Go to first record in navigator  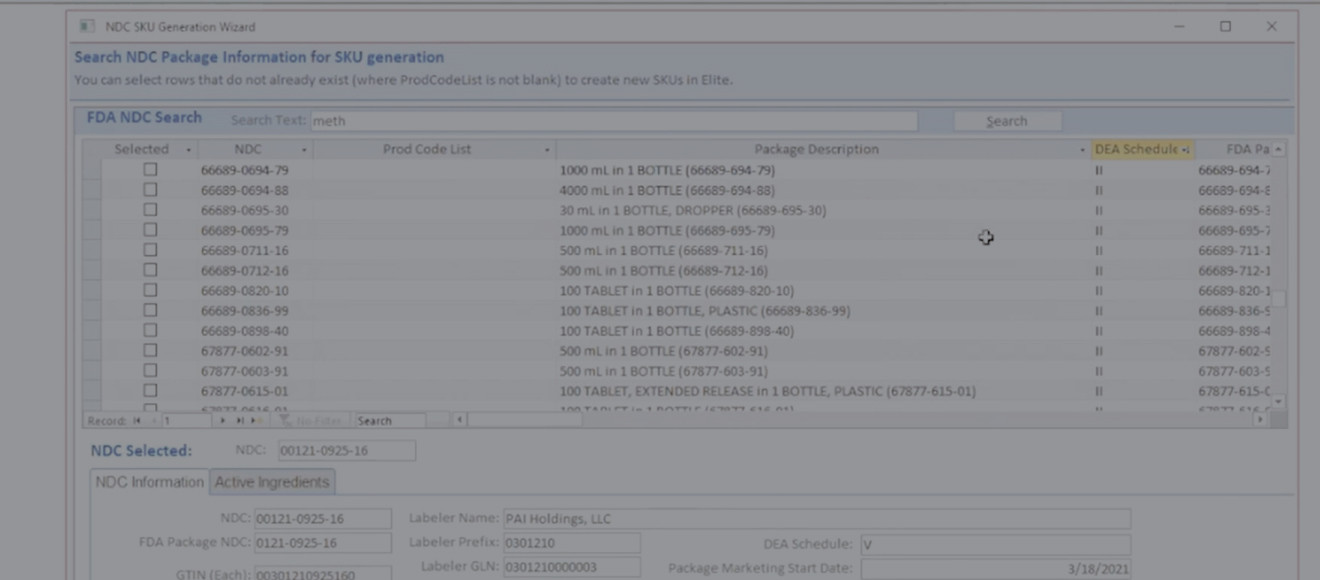click(137, 421)
